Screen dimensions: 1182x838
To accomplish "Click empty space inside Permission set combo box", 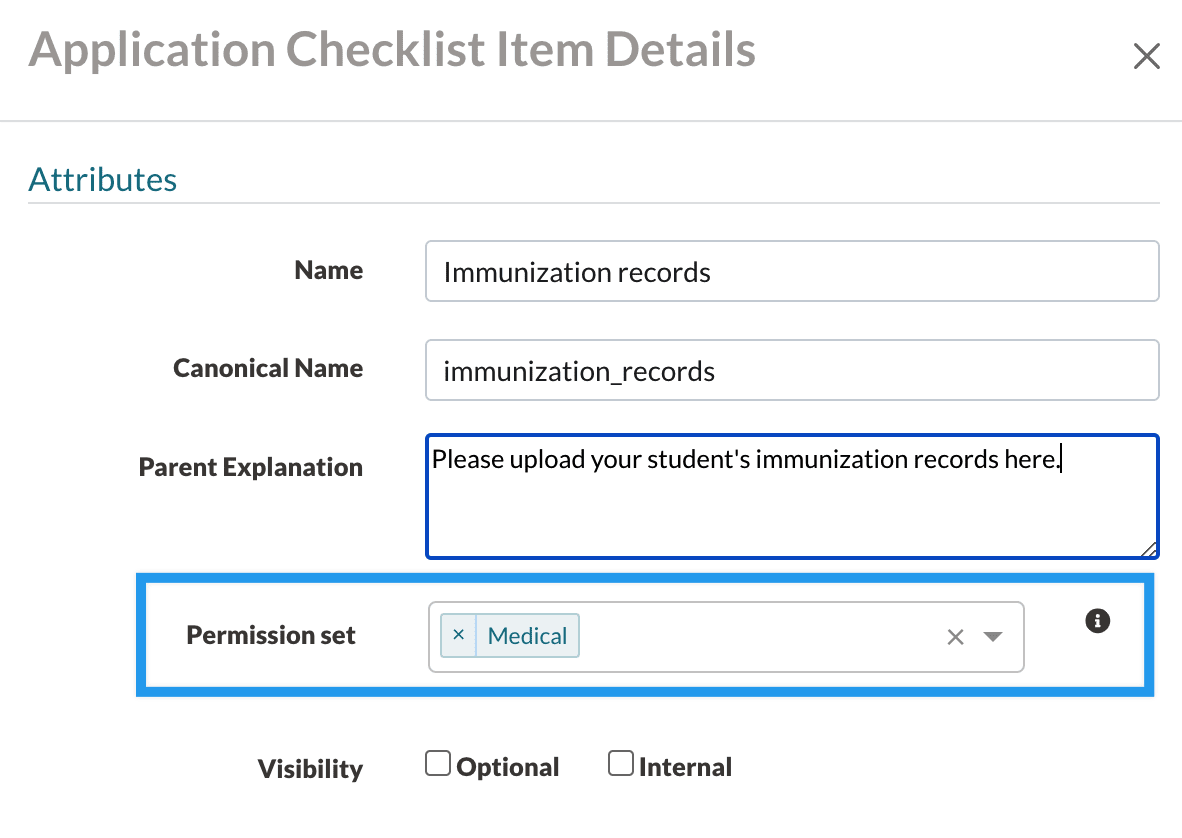I will tap(760, 637).
